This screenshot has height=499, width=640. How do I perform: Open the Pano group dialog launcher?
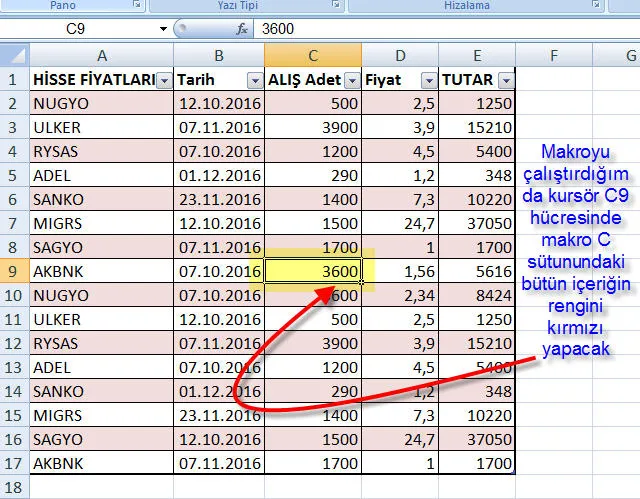[137, 6]
